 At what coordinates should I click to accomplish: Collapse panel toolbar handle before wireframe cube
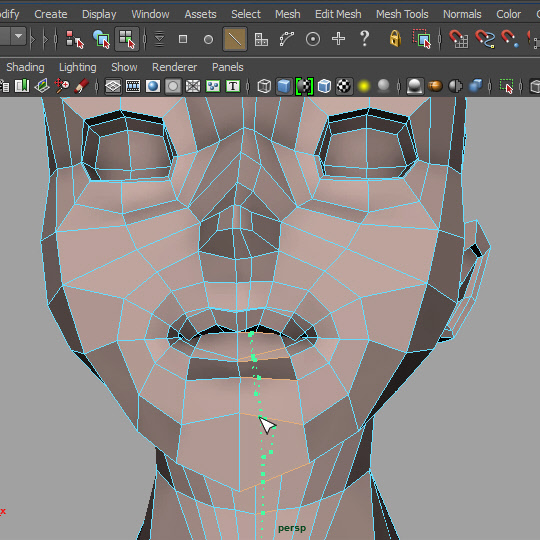point(248,86)
